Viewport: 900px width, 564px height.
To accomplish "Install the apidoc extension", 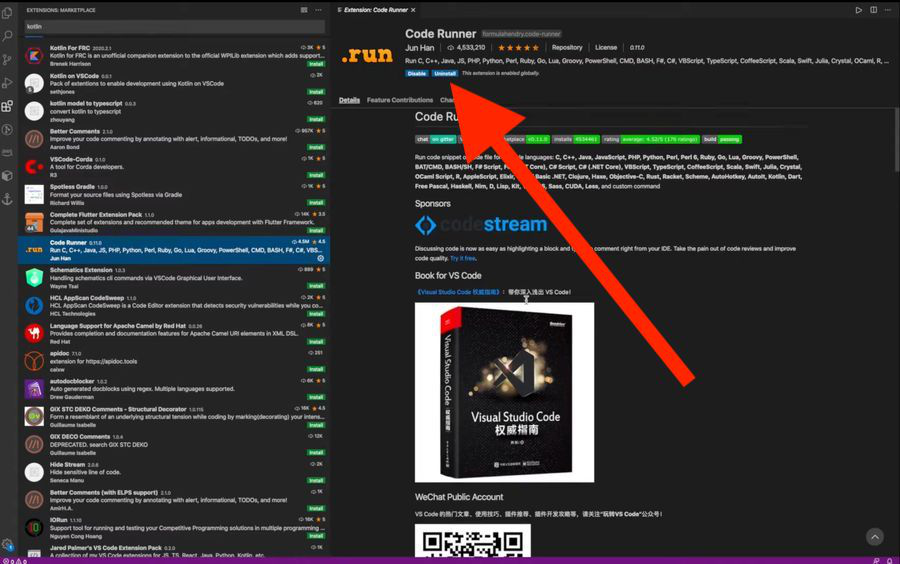I will [x=316, y=369].
